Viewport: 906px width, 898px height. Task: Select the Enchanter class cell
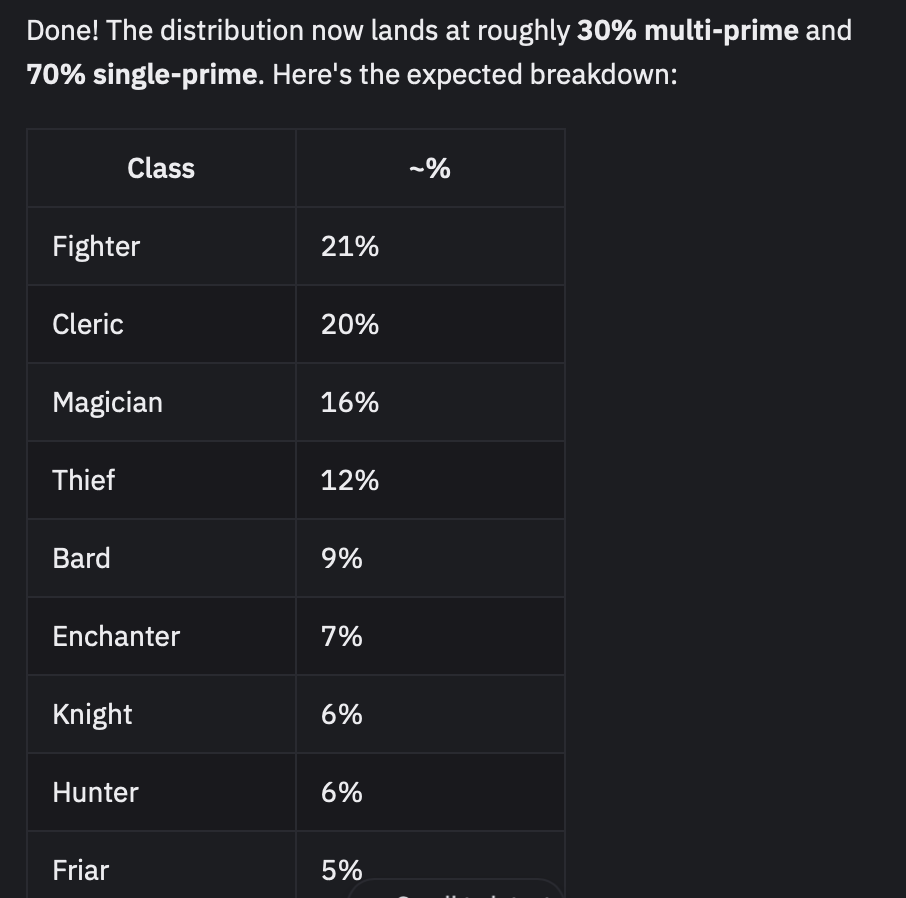click(116, 636)
